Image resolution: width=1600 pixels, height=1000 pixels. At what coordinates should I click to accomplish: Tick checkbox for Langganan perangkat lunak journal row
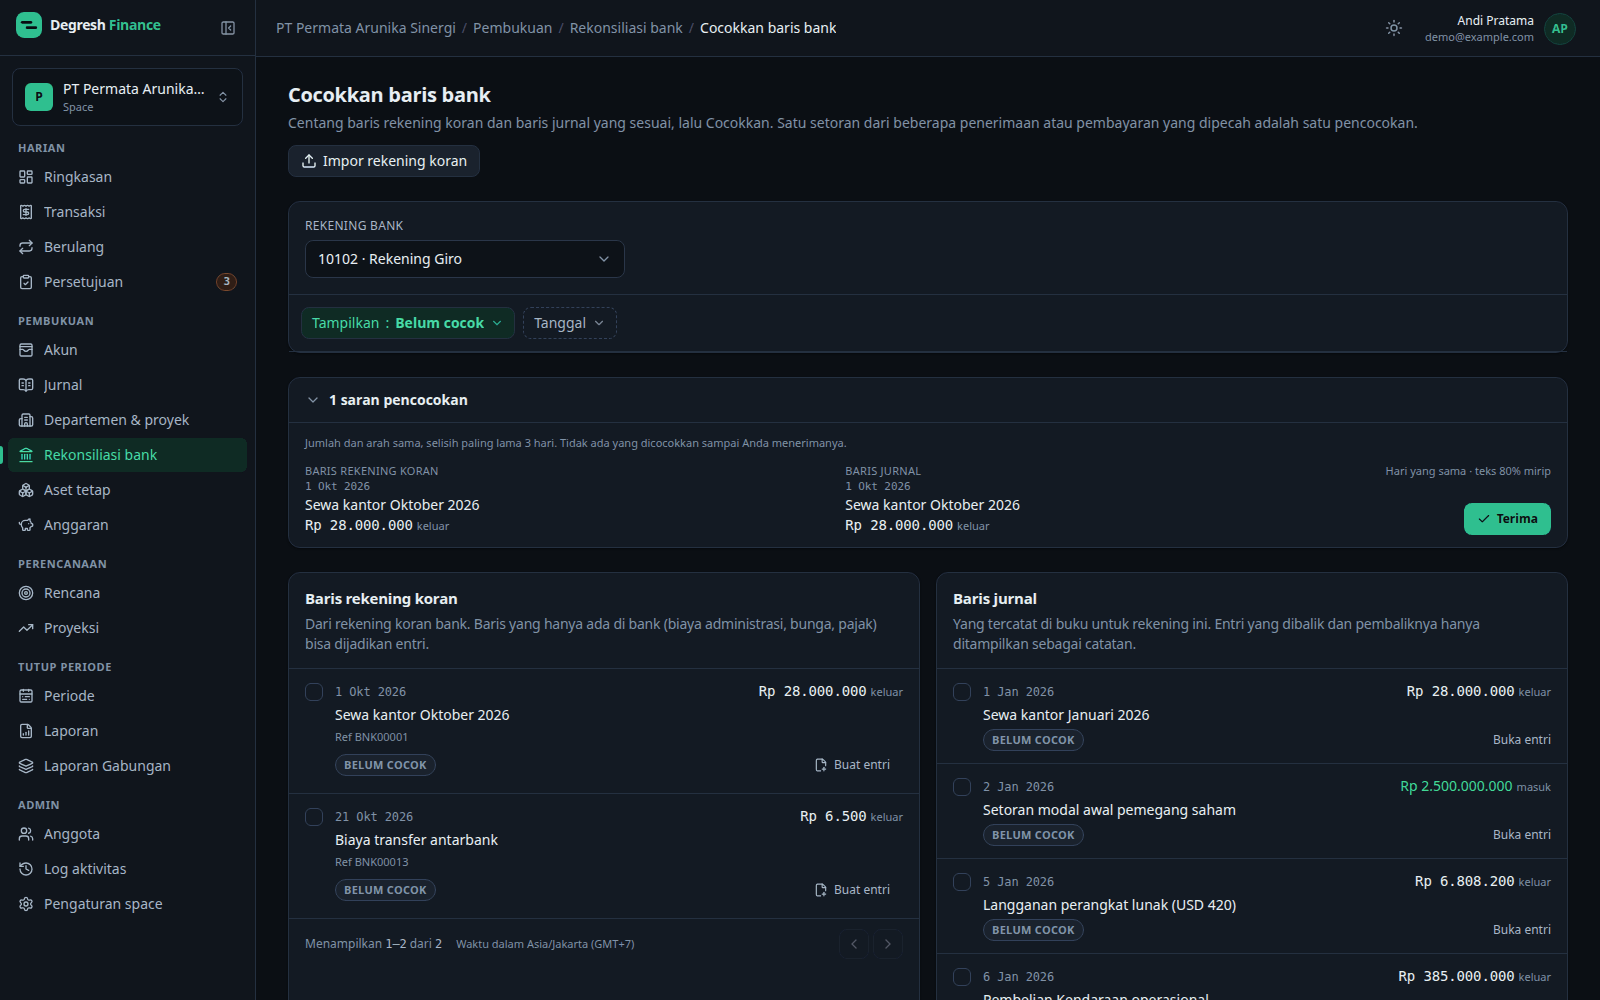tap(962, 882)
